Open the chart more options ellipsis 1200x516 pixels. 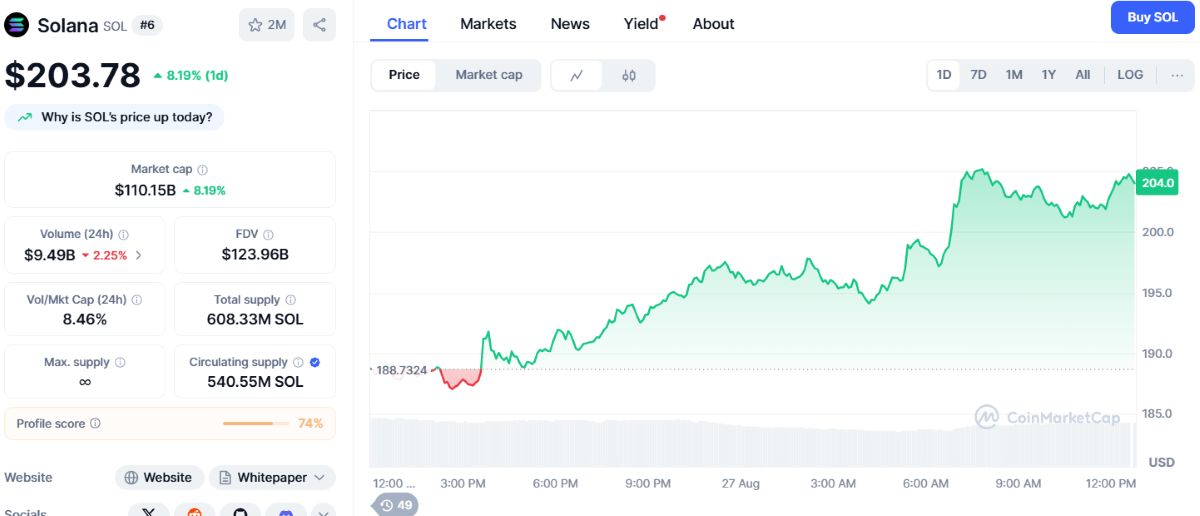coord(1176,75)
